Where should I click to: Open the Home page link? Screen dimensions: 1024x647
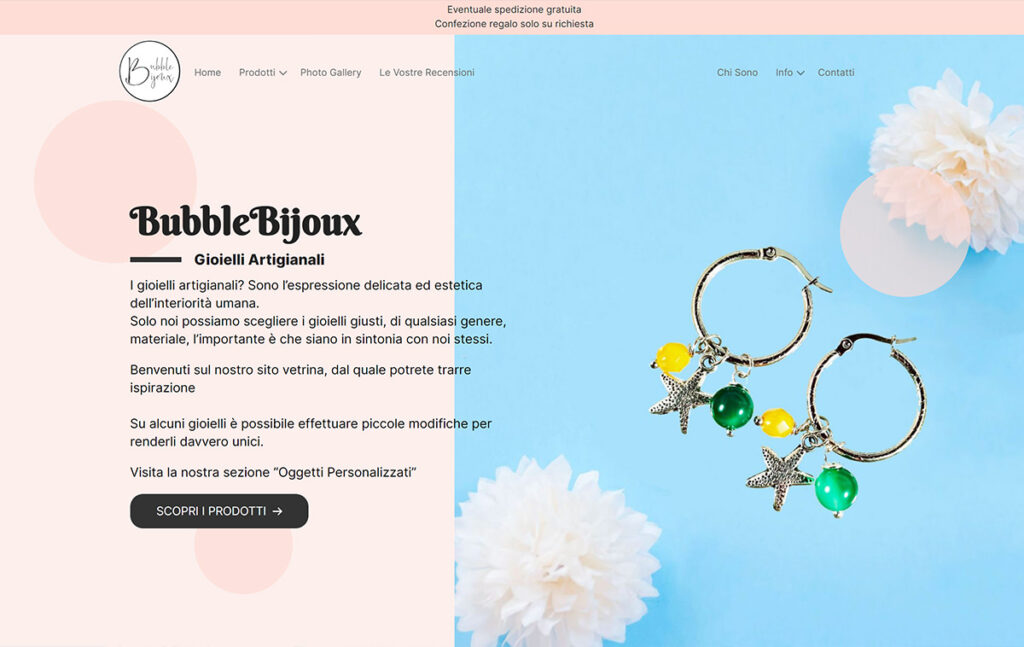tap(207, 72)
